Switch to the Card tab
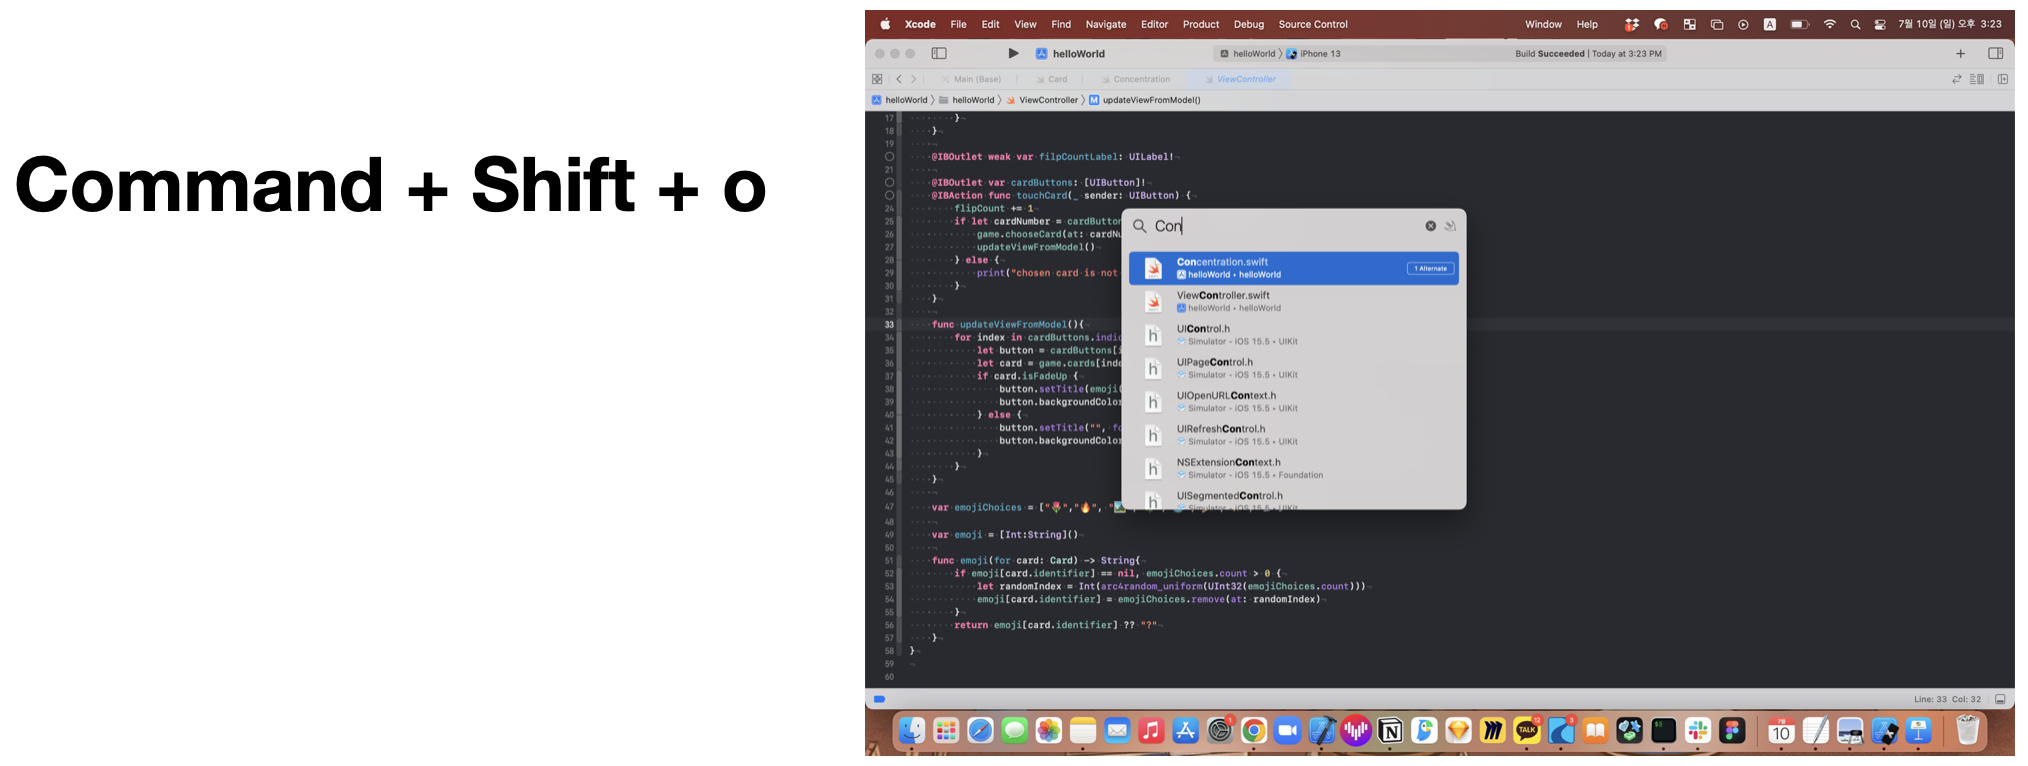Screen dimensions: 2028x766 point(1052,79)
